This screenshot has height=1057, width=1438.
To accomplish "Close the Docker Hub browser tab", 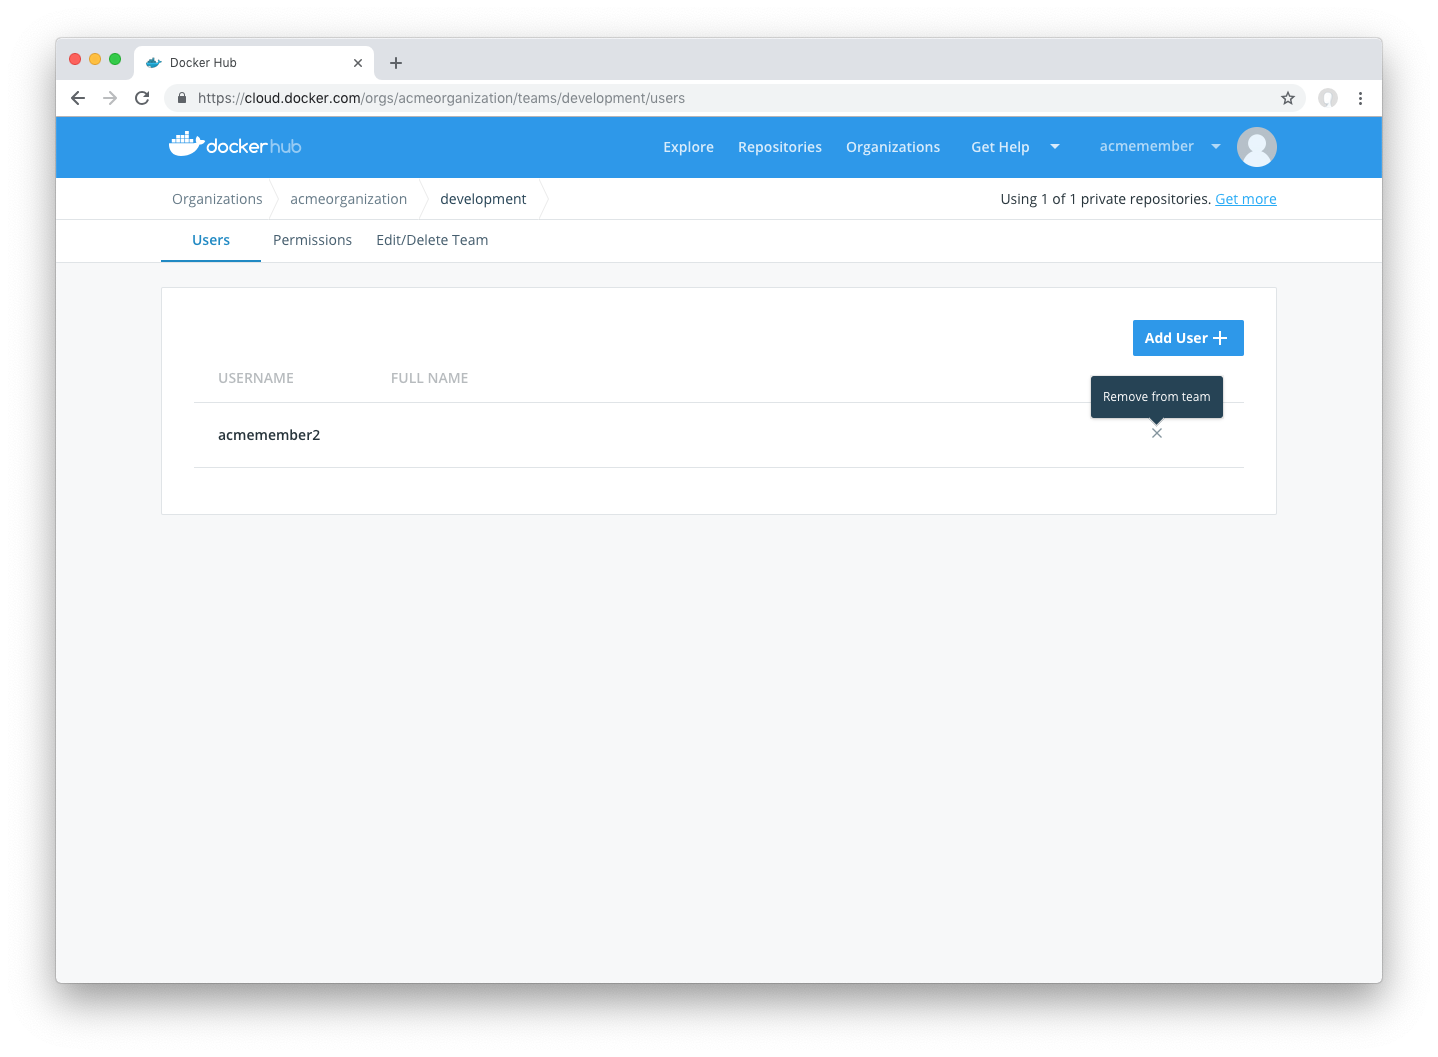I will pos(358,63).
